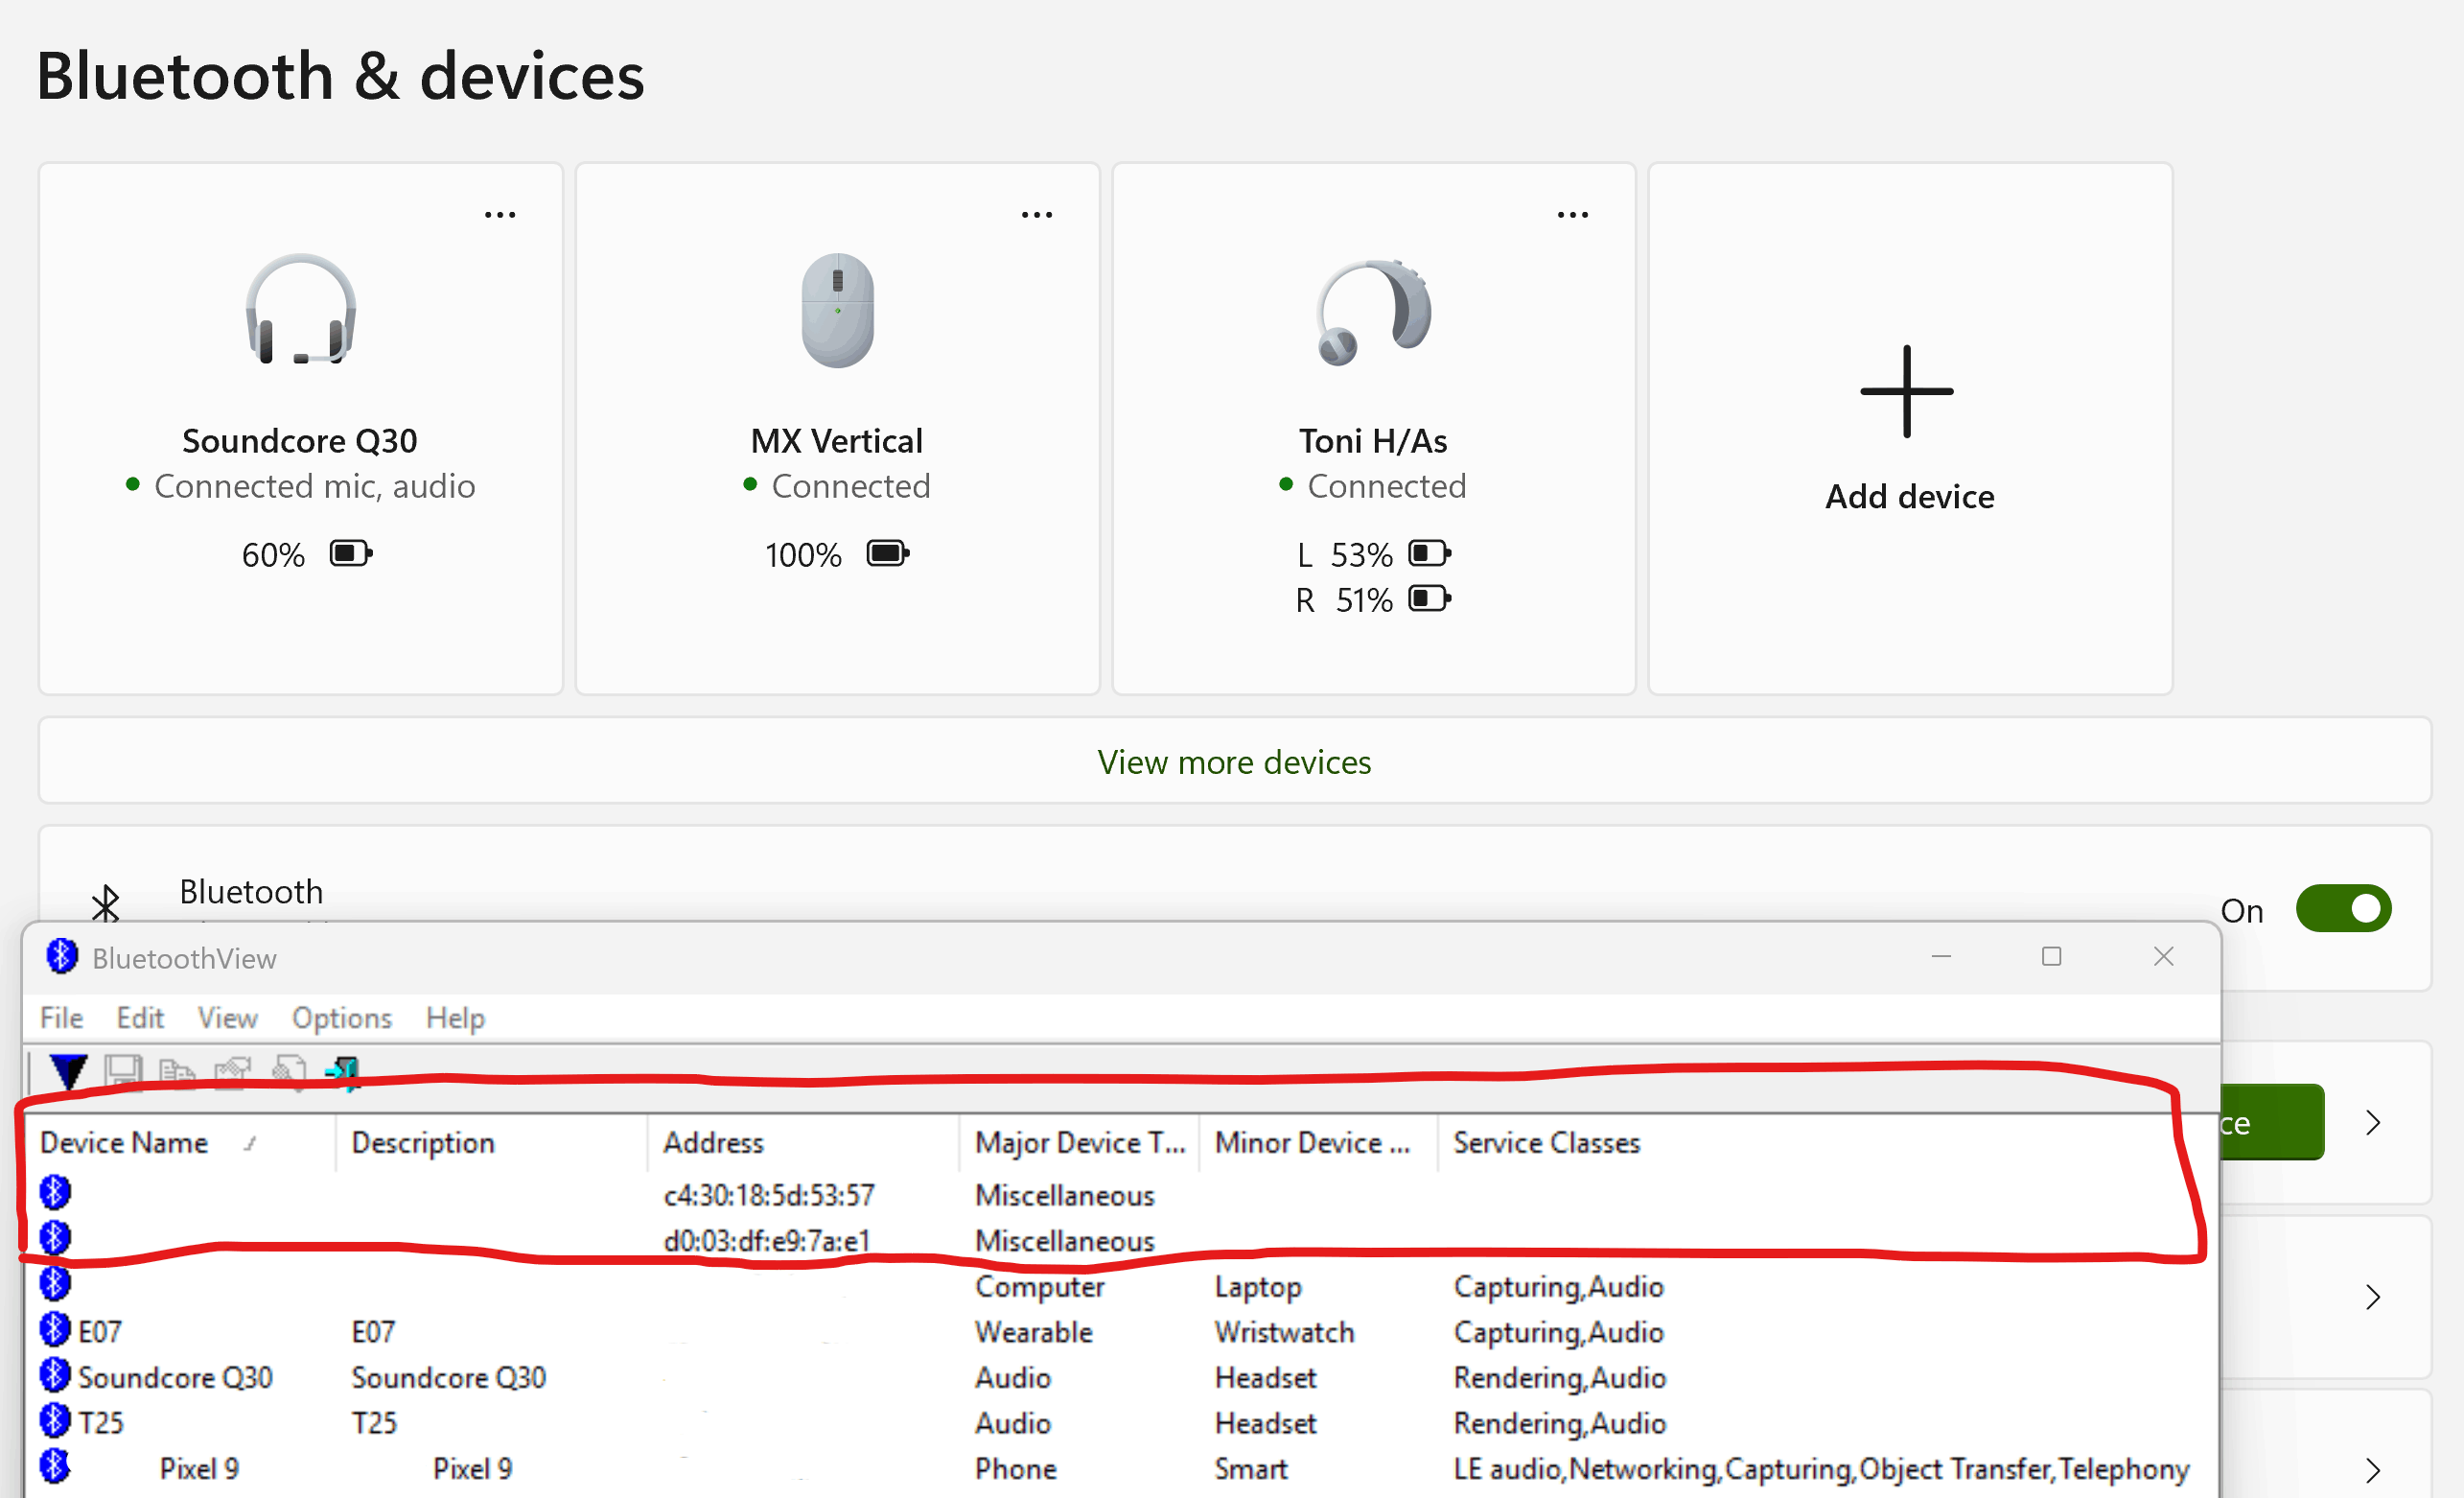Screen dimensions: 2464x1498
Task: Open the Options menu in BluetoothView
Action: [x=341, y=1018]
